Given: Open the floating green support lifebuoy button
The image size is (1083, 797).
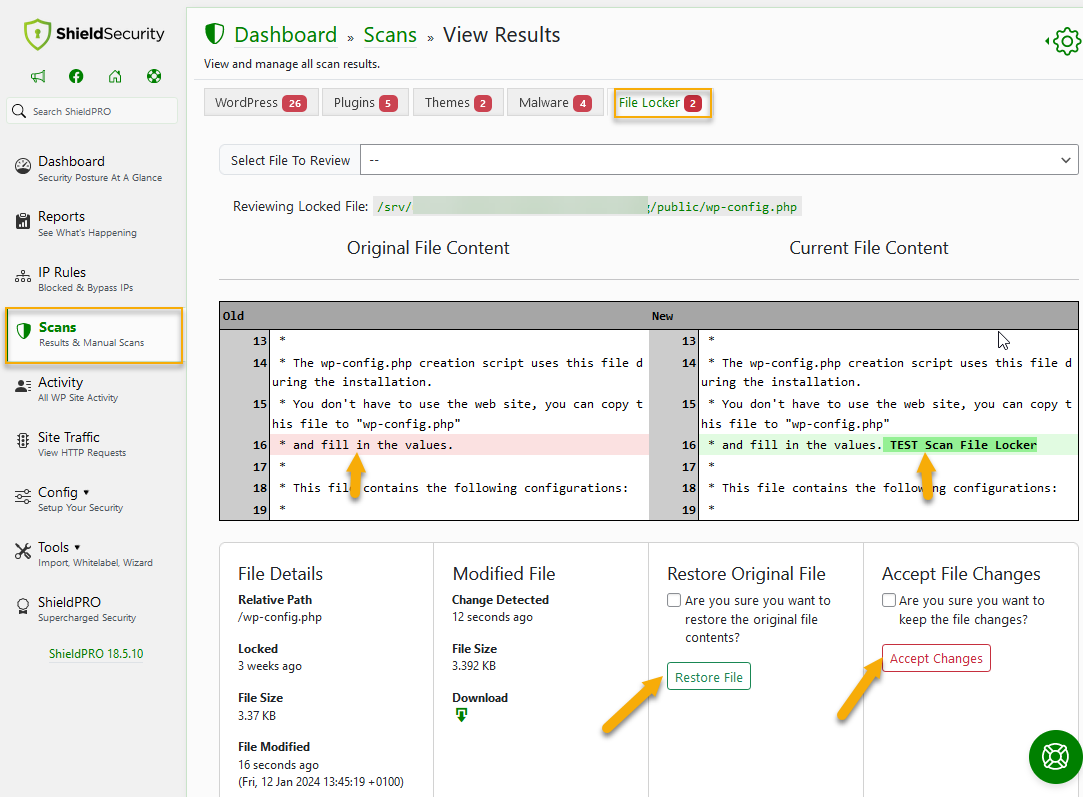Looking at the screenshot, I should point(1055,756).
